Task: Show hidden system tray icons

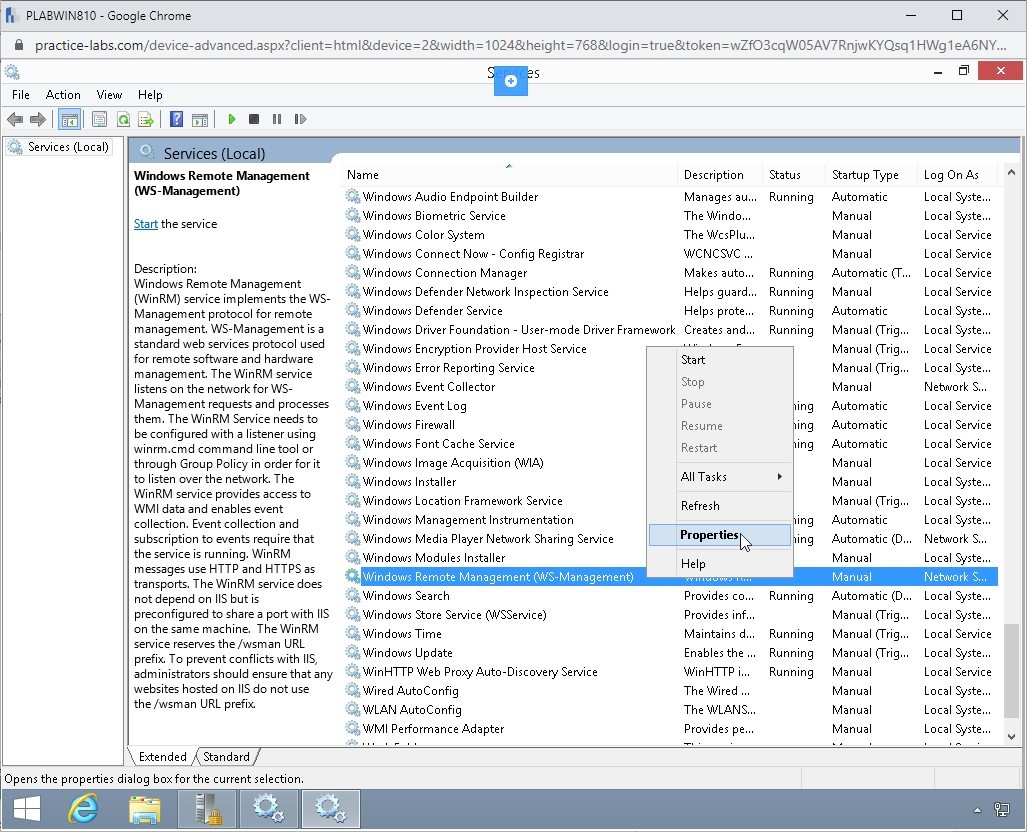Action: coord(977,810)
